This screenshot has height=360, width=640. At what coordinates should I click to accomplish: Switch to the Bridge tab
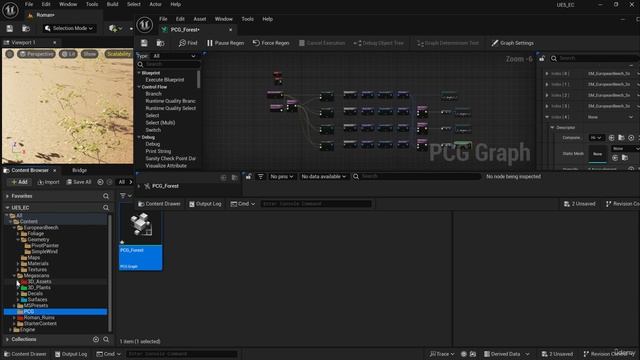pos(79,170)
